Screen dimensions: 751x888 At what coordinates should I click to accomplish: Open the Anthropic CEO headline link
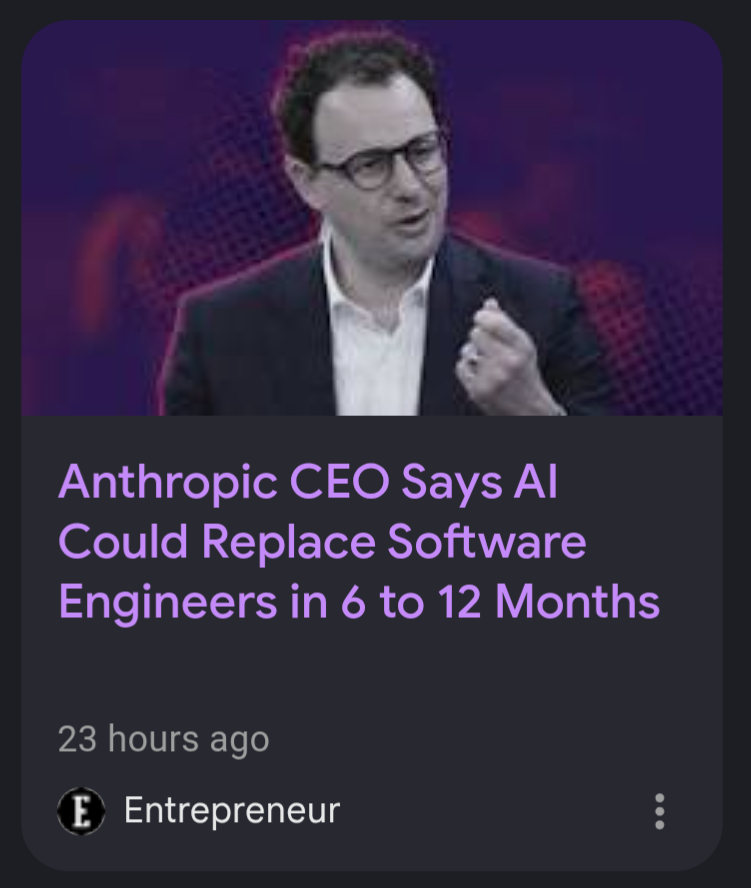359,541
